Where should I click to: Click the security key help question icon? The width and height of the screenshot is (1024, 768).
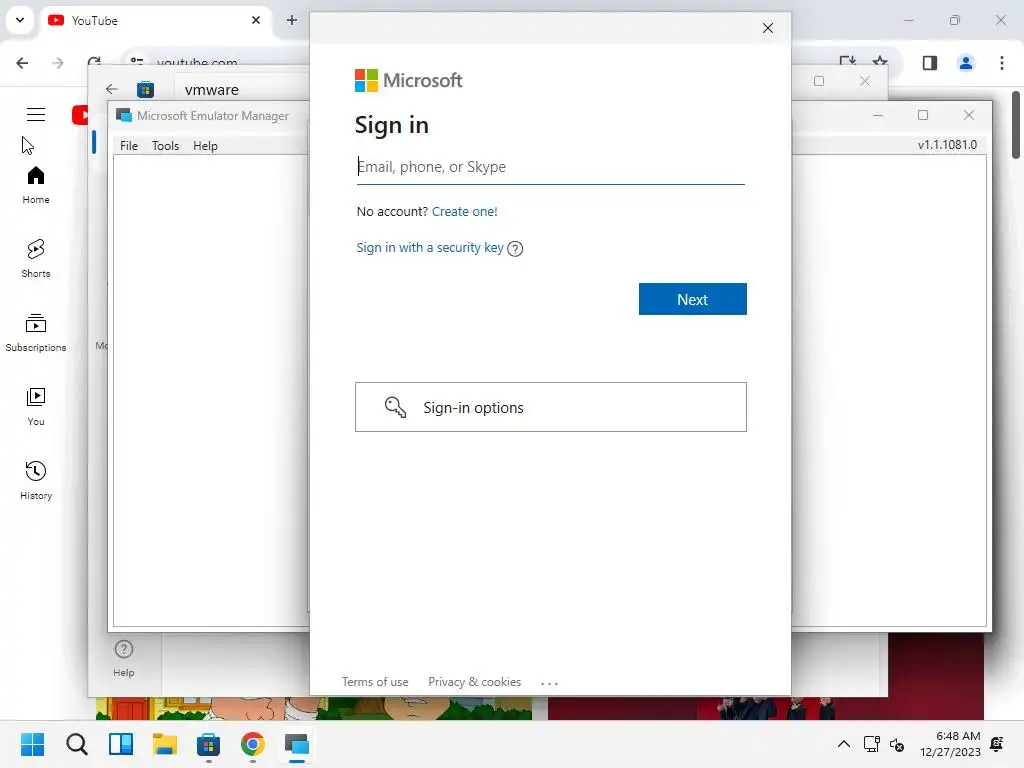[515, 249]
